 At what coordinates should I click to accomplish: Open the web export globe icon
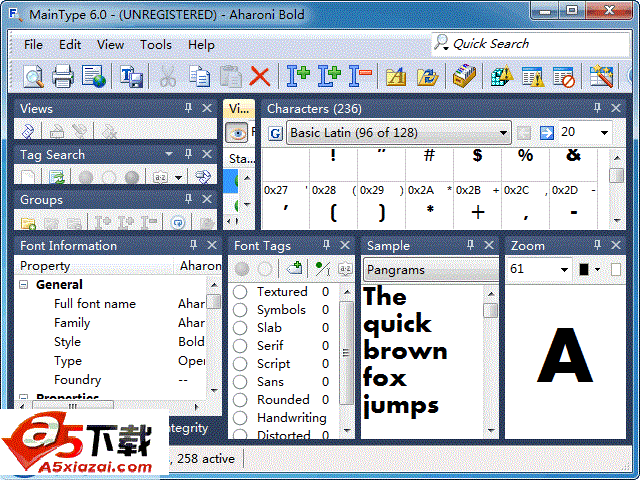click(x=93, y=76)
